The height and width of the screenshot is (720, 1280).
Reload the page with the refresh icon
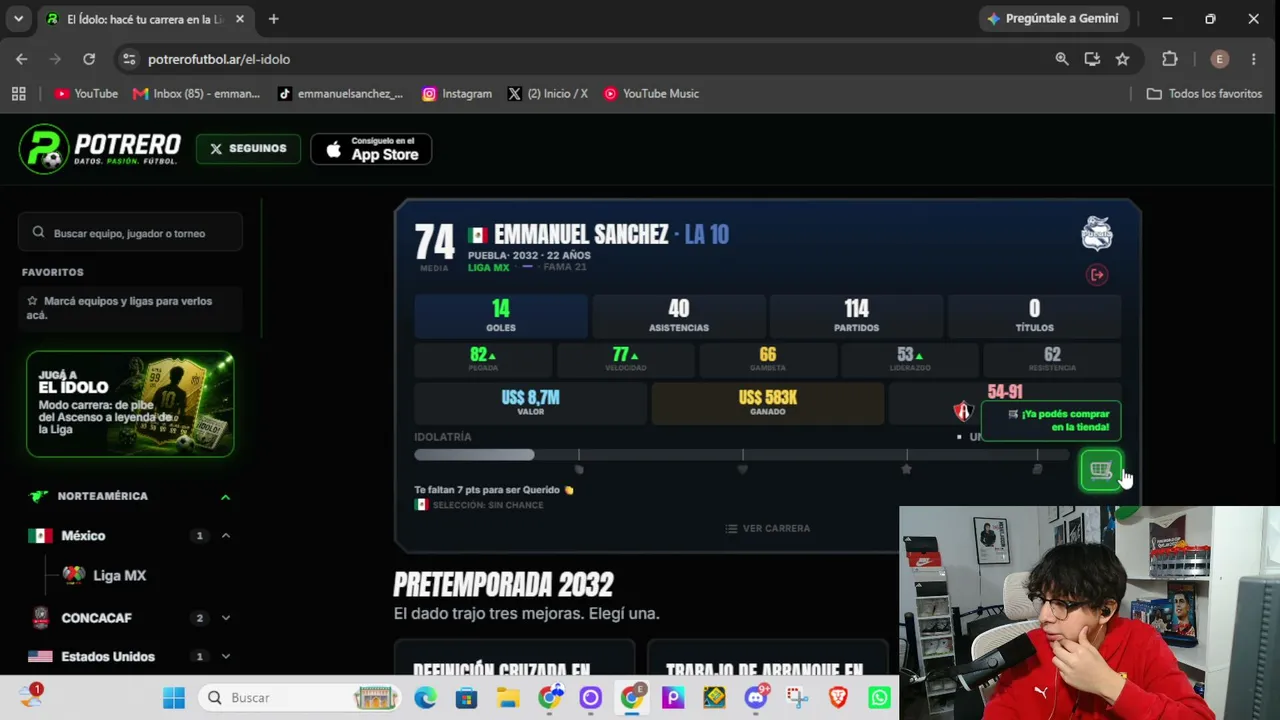click(x=89, y=59)
